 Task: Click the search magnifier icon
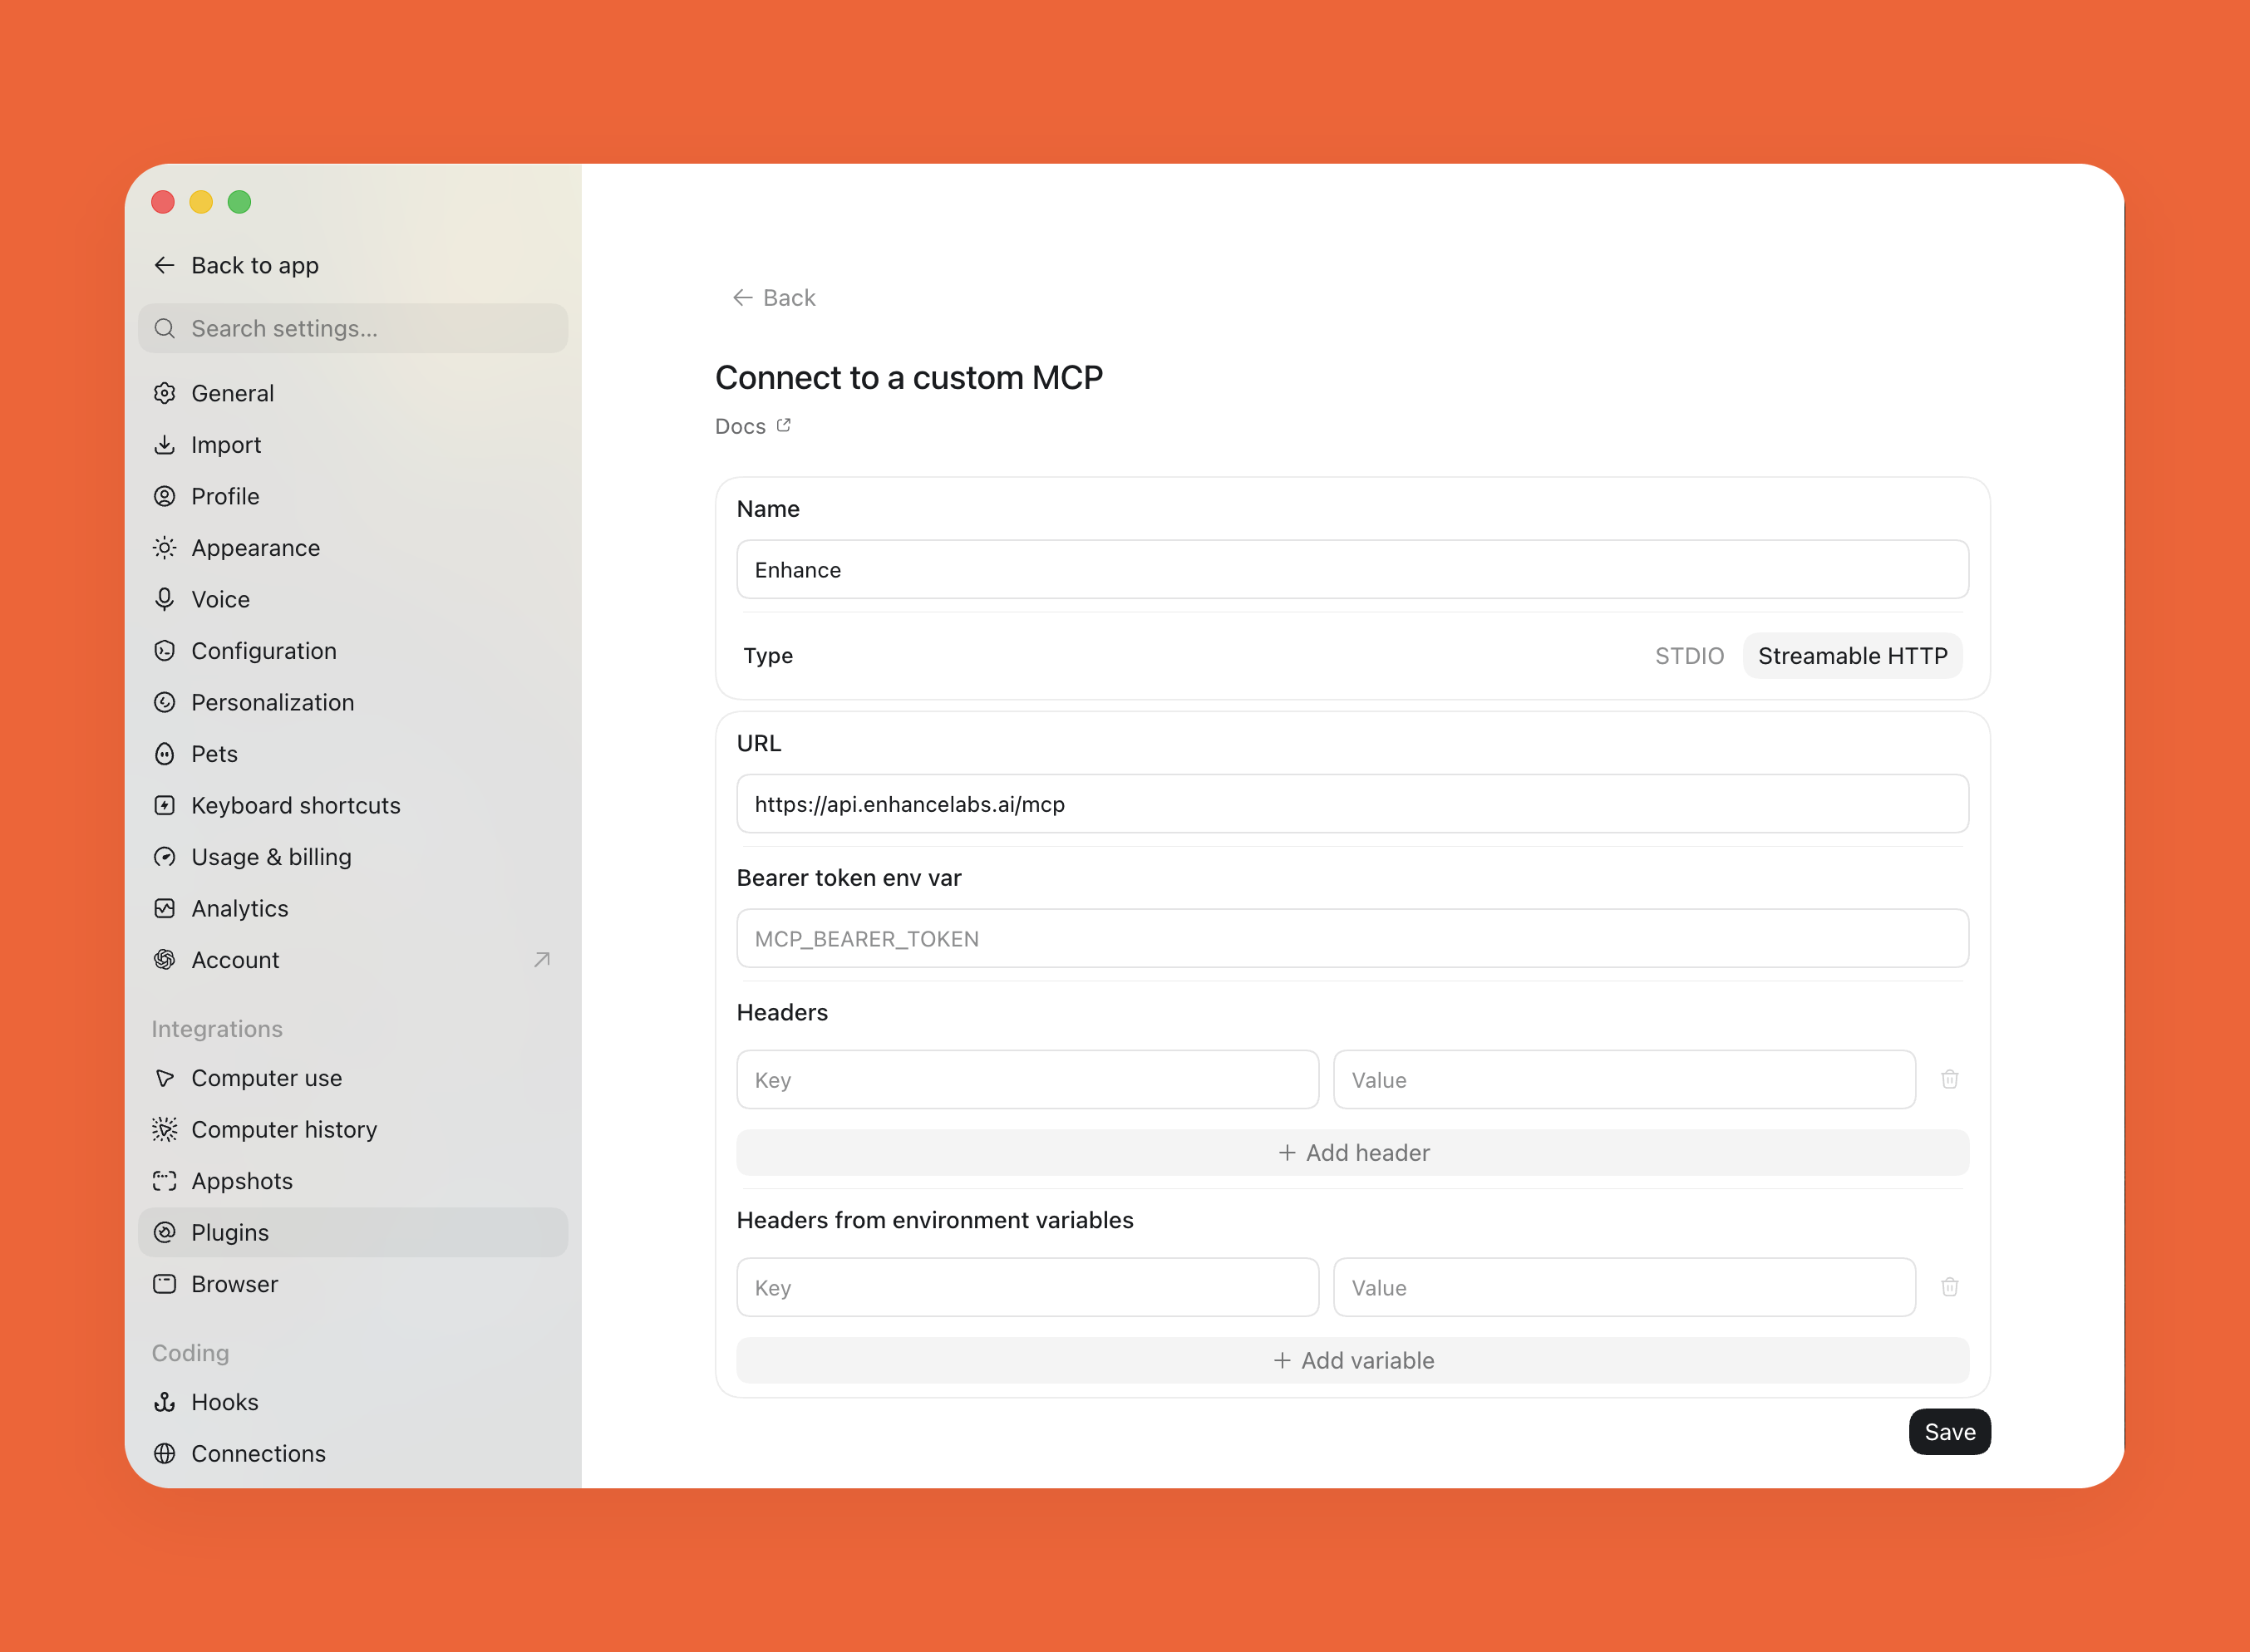[165, 328]
